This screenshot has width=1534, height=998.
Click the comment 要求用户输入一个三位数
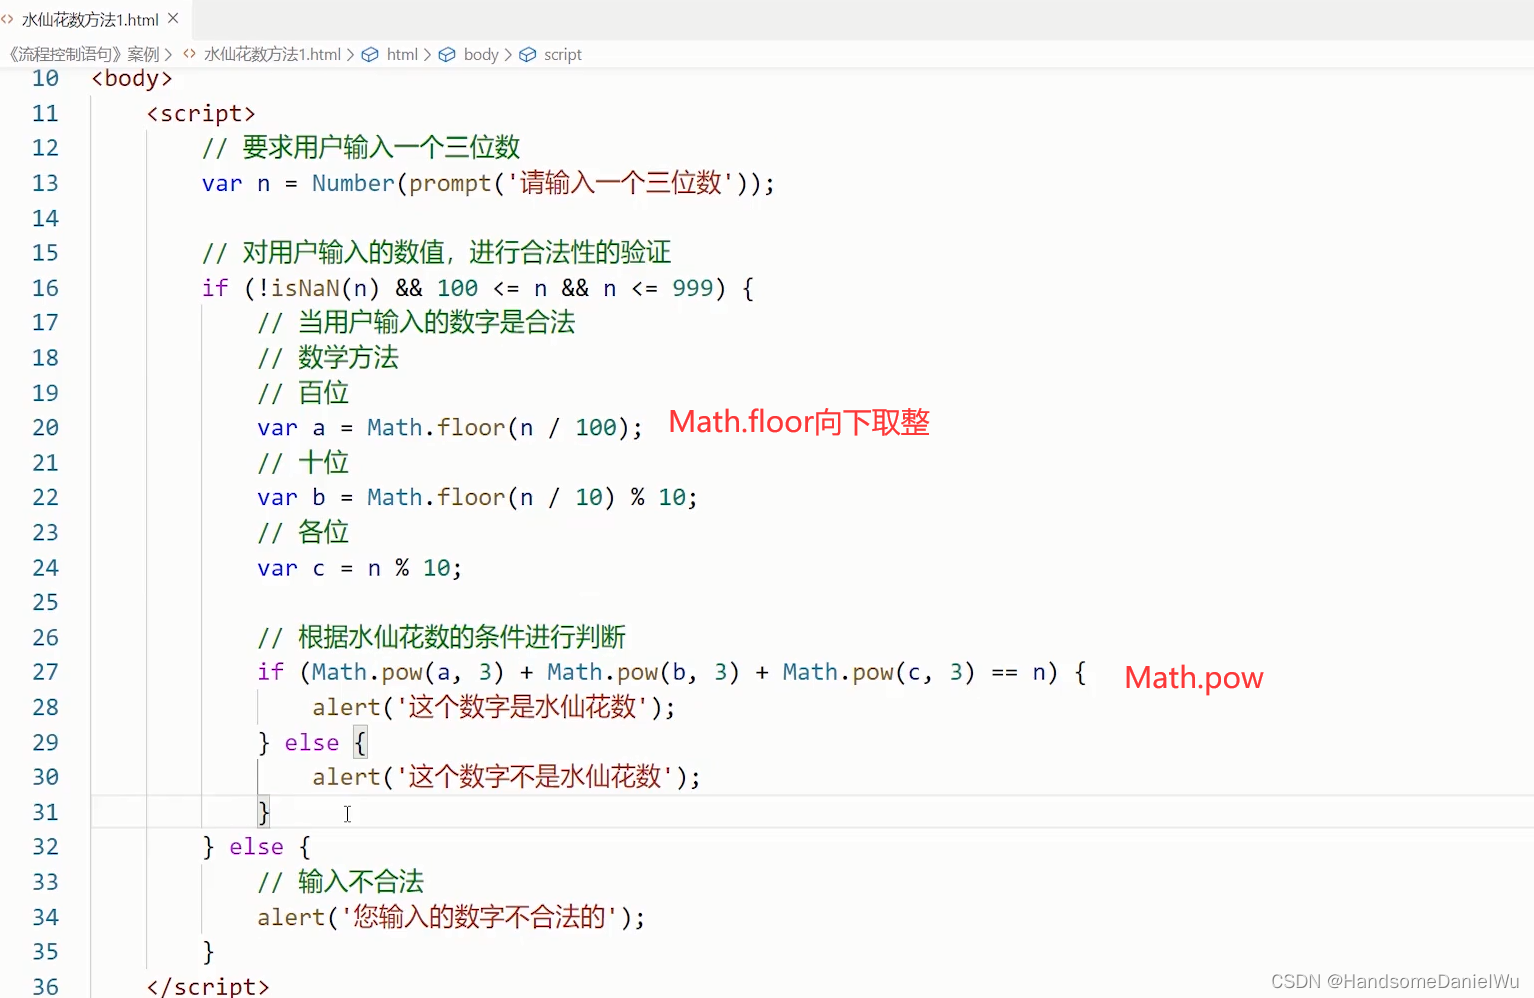[361, 148]
